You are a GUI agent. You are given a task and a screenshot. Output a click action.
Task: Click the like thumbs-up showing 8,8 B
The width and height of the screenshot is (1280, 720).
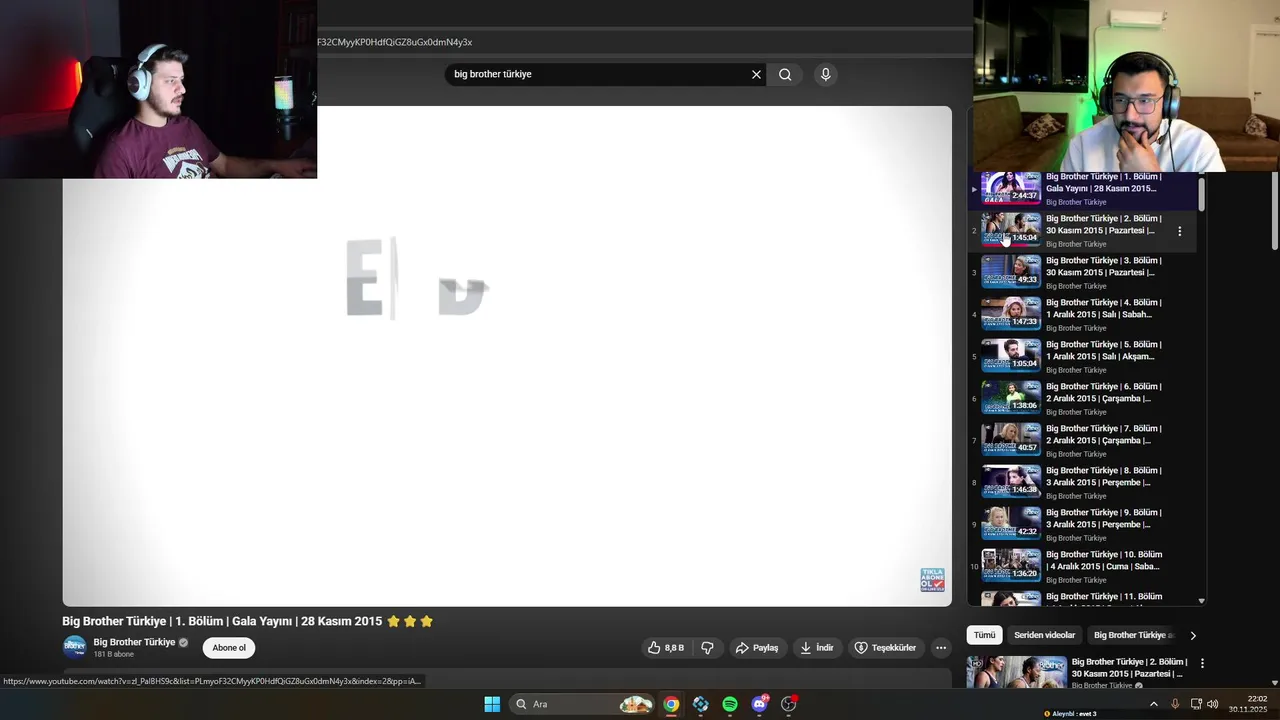[665, 648]
